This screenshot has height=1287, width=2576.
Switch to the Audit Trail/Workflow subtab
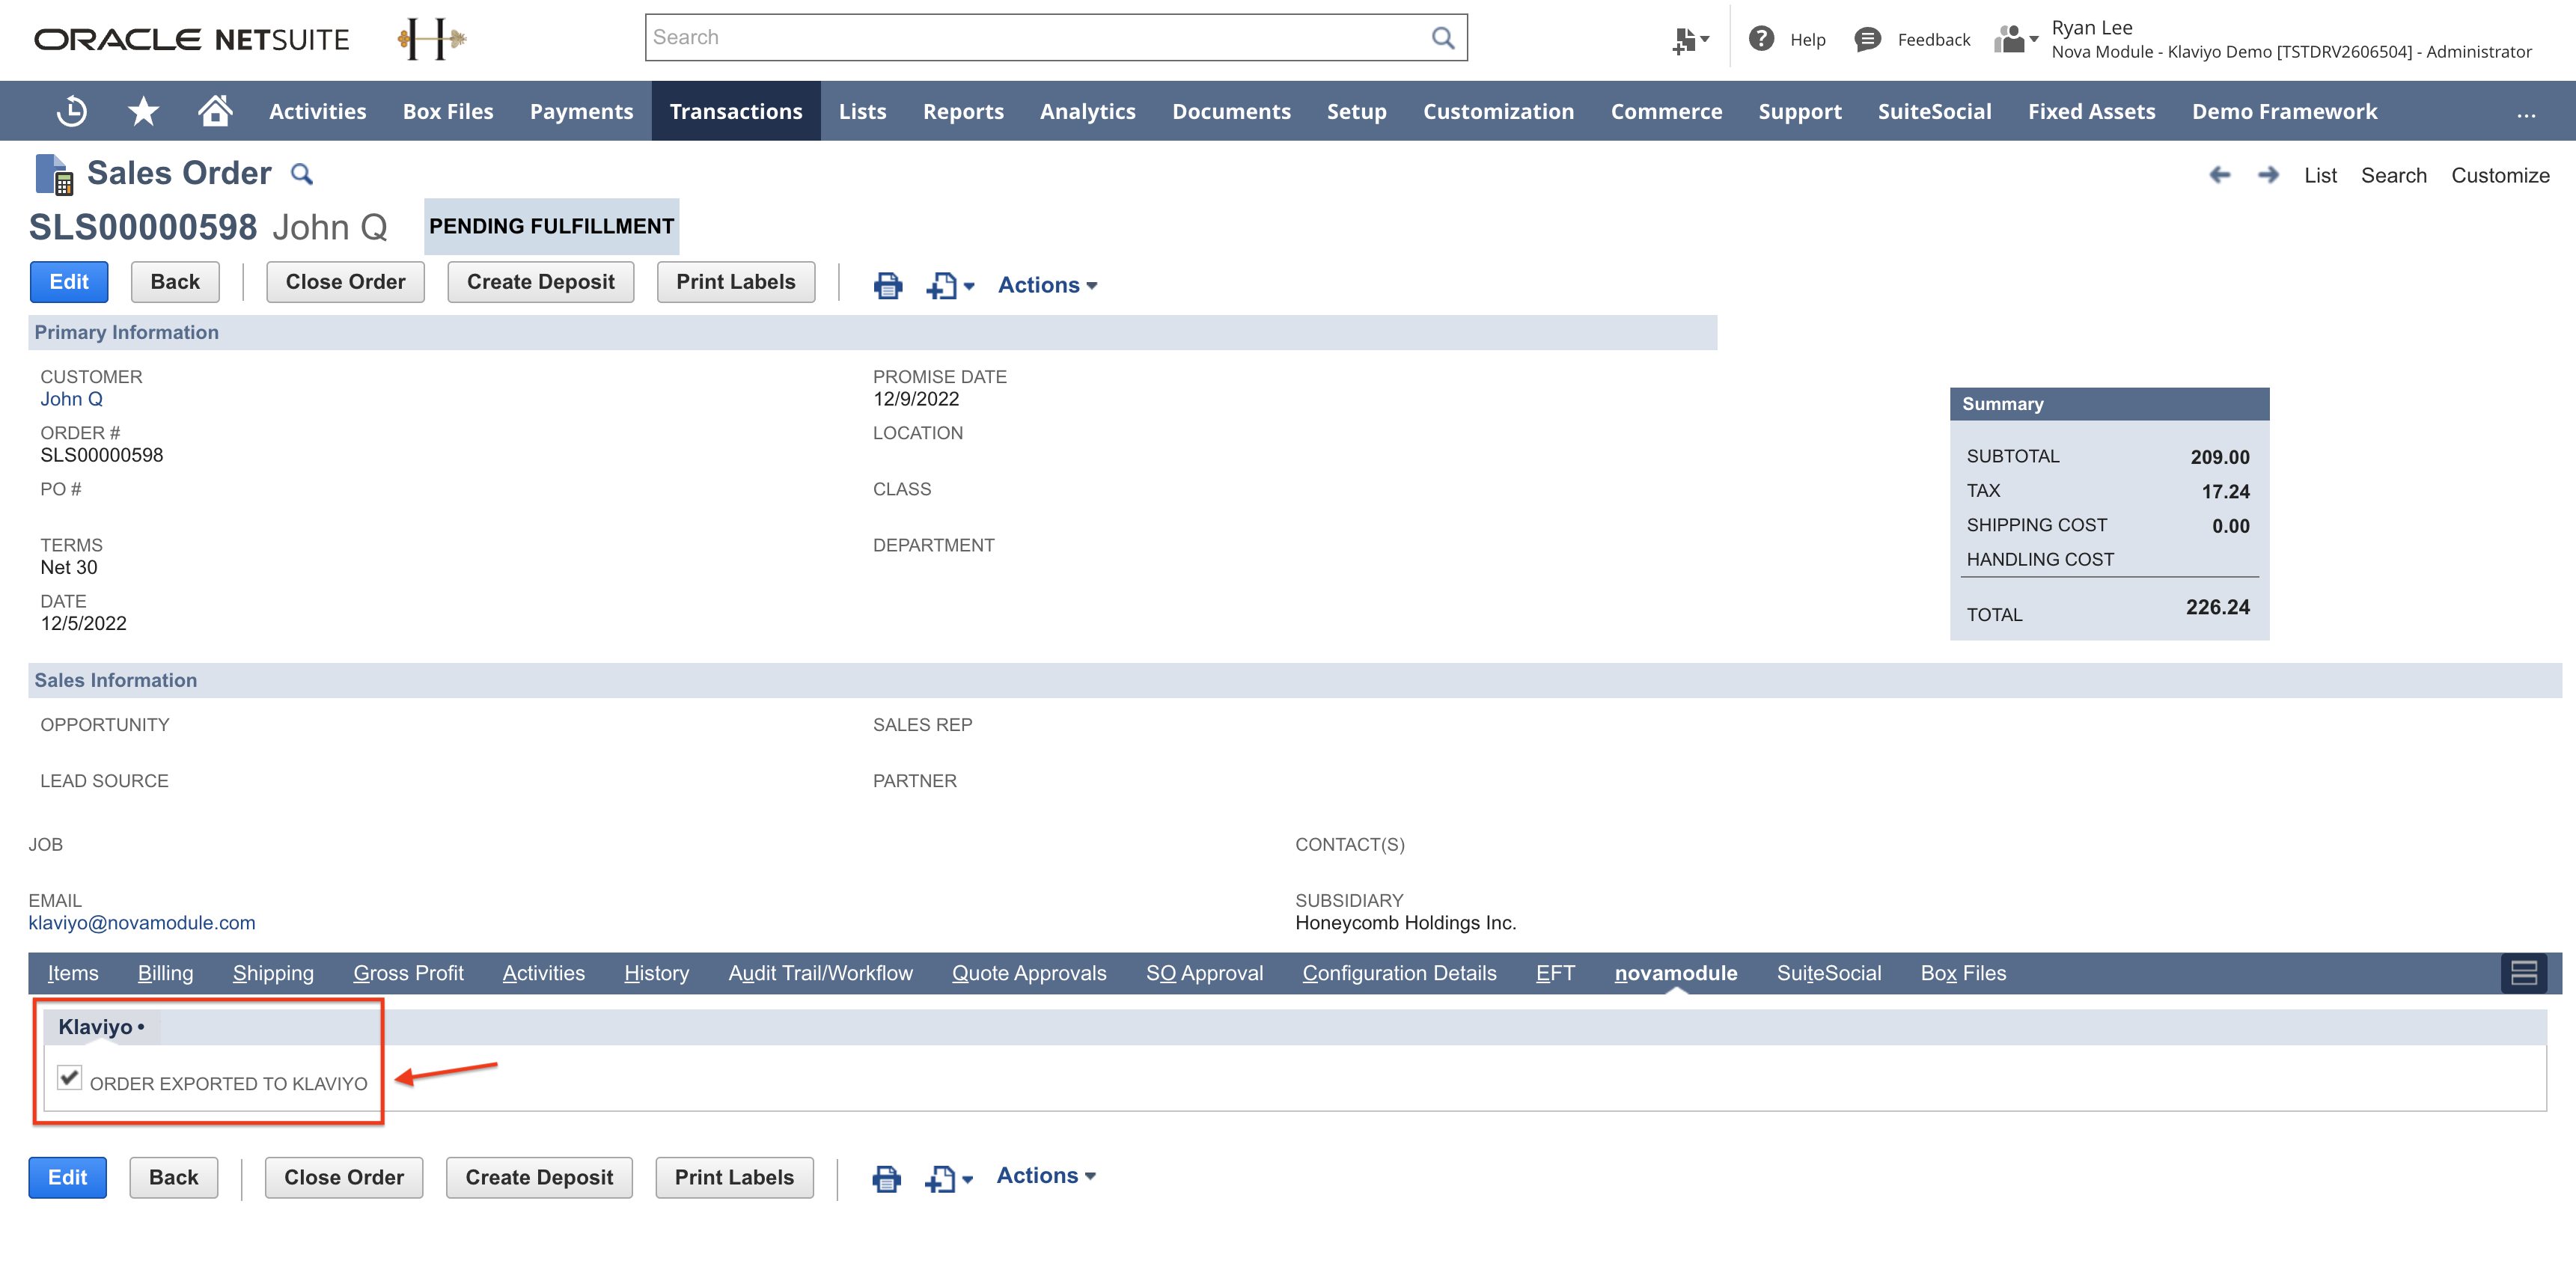pyautogui.click(x=820, y=973)
